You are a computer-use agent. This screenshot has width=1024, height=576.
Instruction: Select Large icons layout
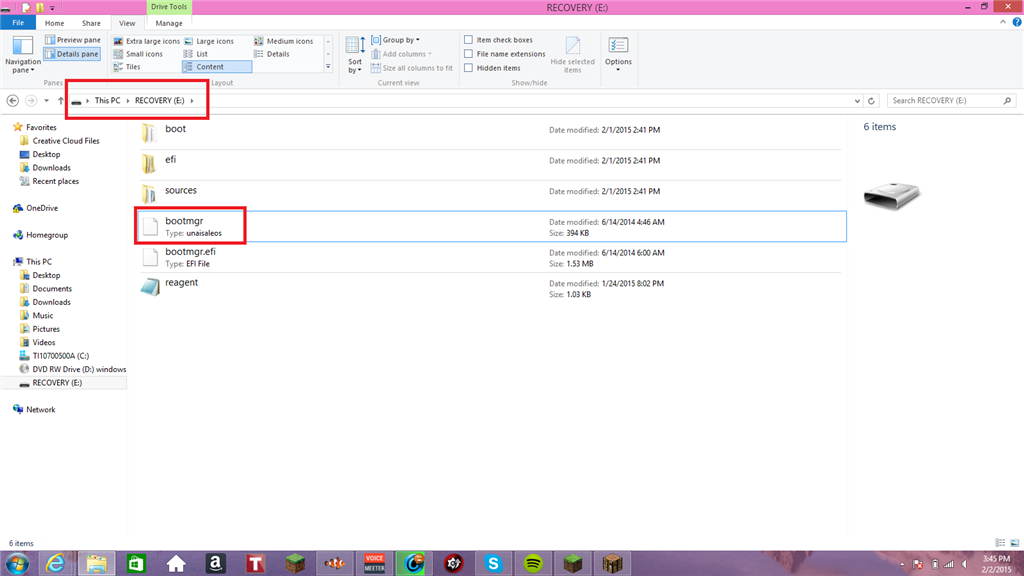pos(209,41)
